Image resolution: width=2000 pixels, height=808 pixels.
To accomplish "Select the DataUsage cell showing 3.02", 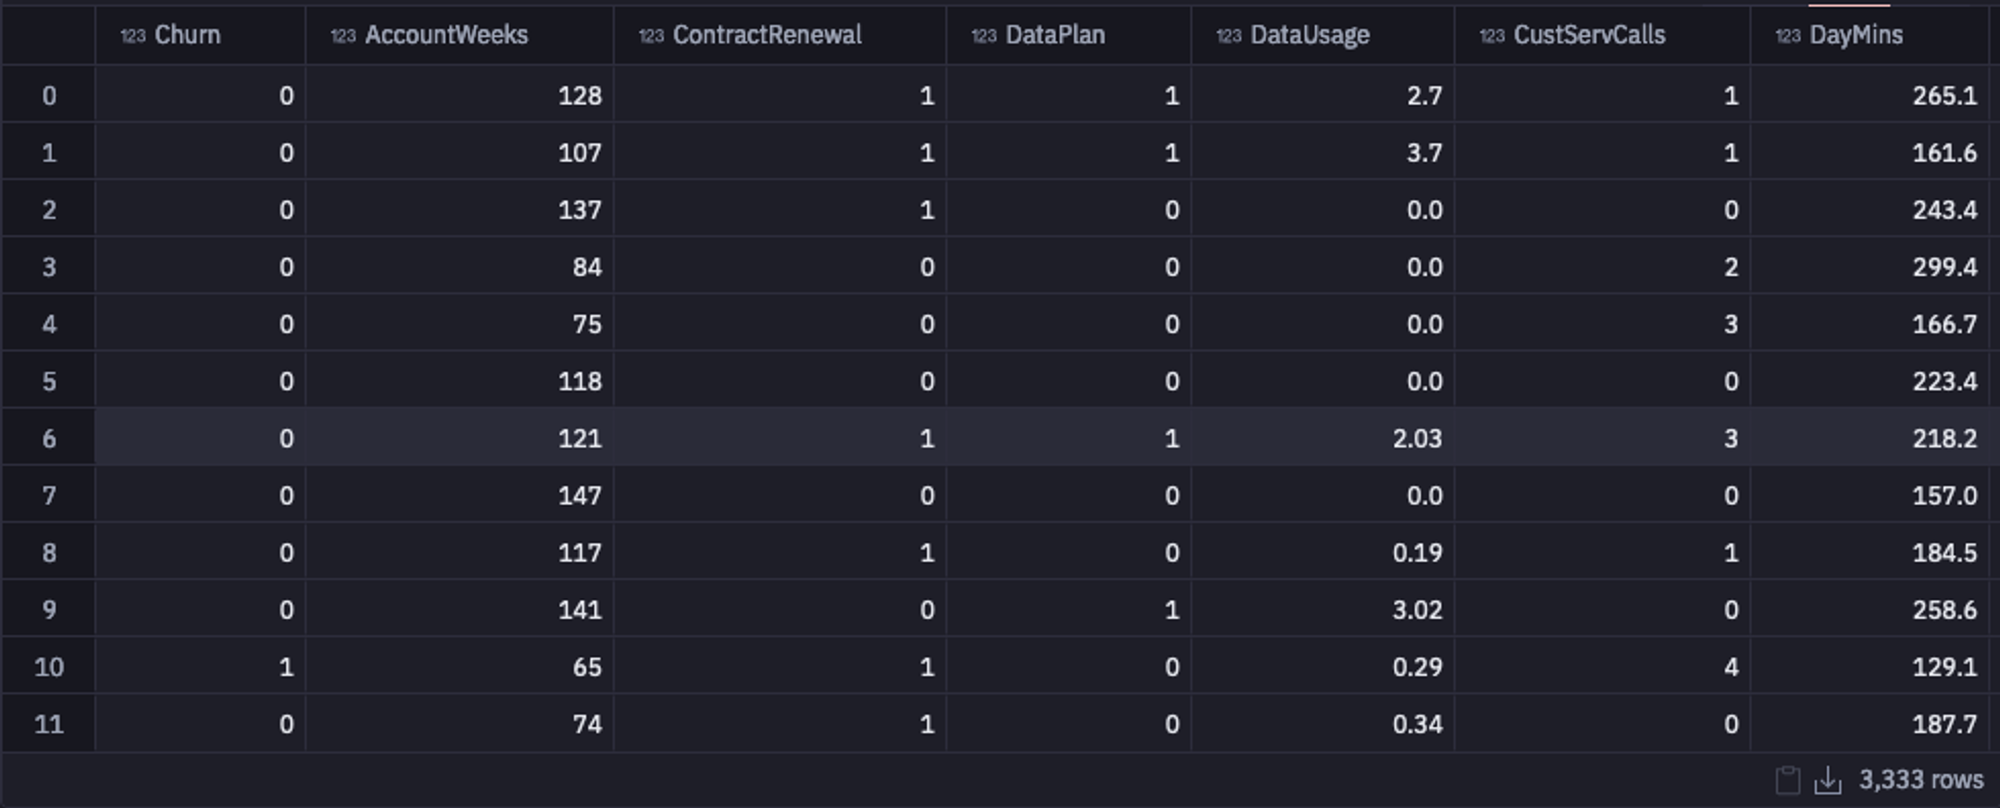I will pos(1417,610).
